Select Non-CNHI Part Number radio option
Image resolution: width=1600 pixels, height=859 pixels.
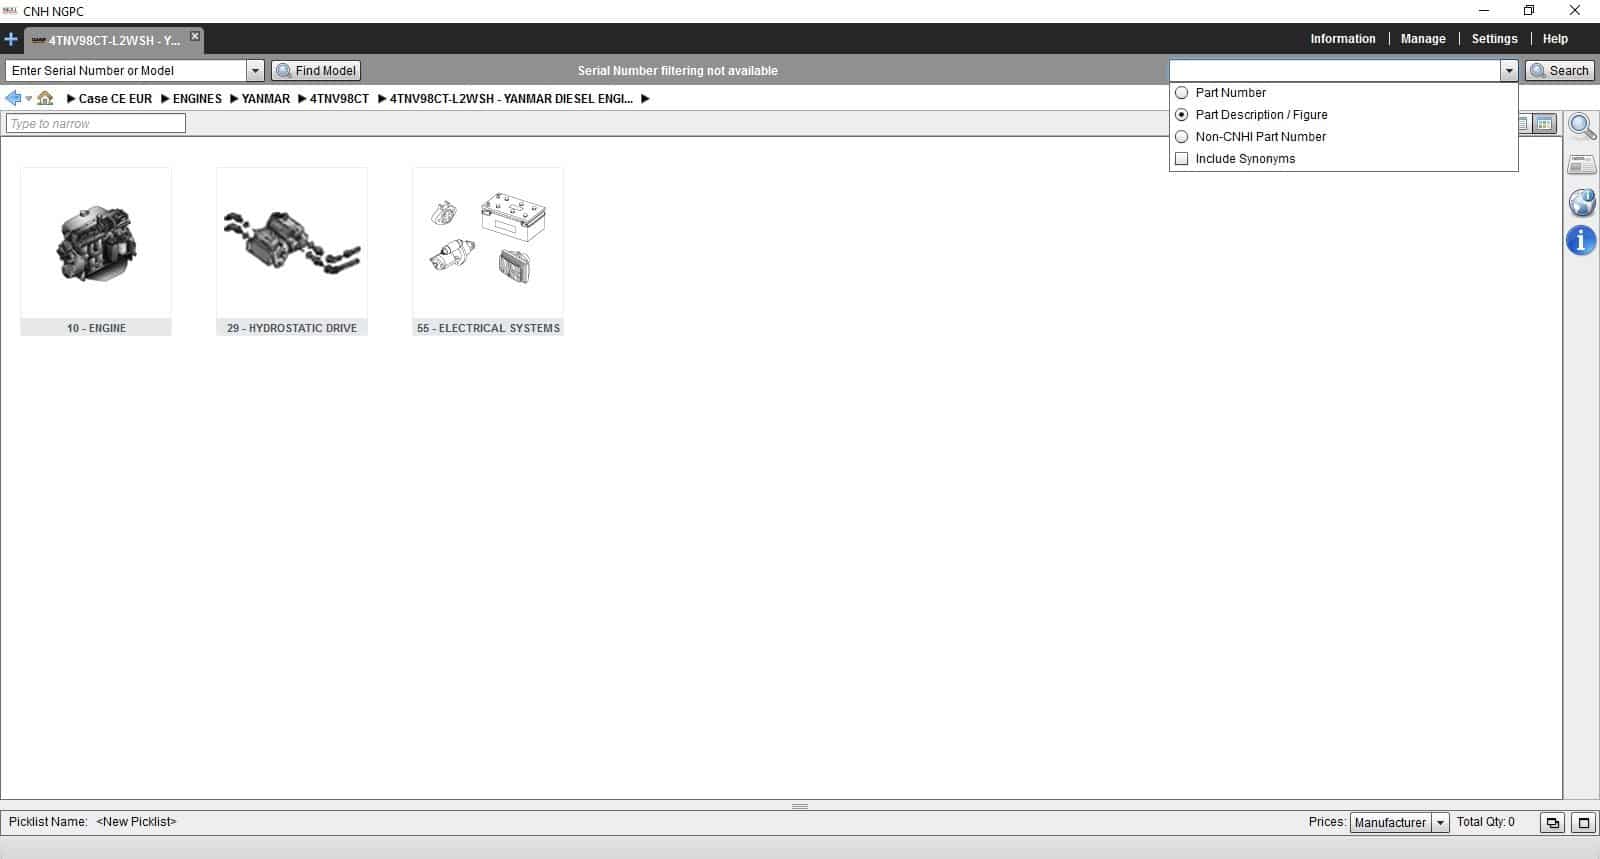point(1182,137)
